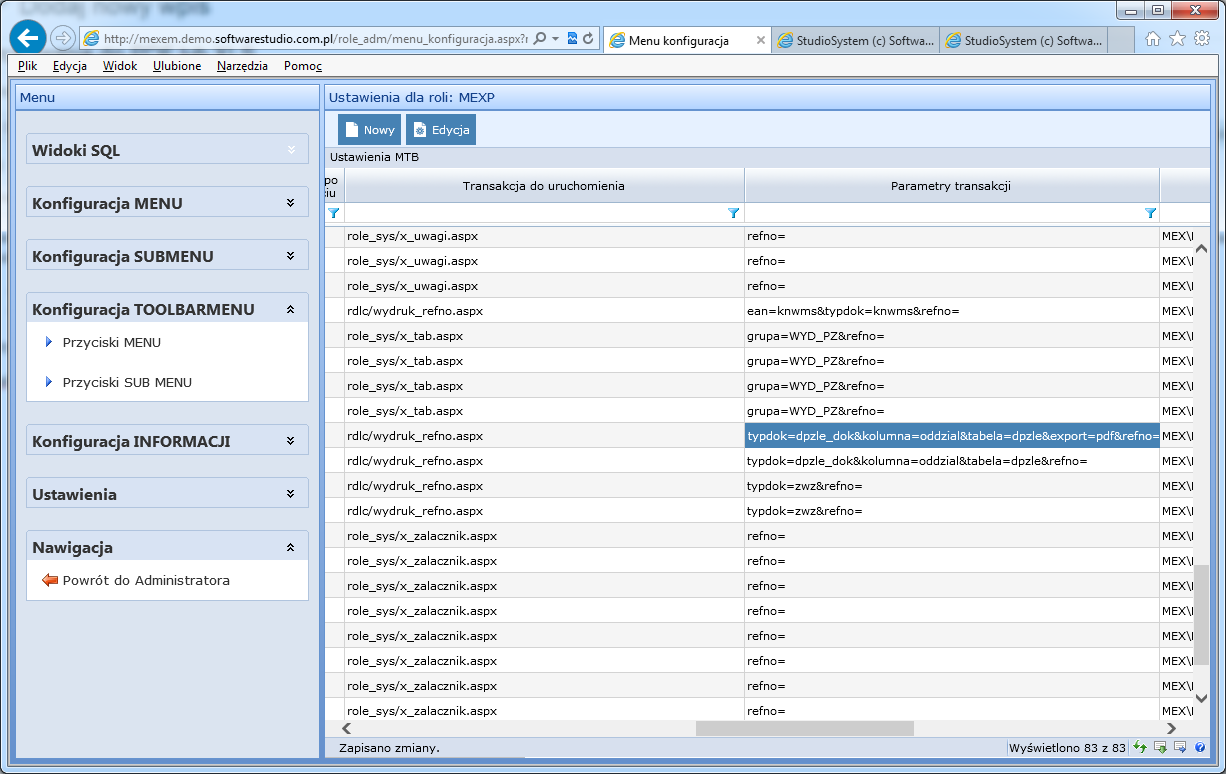Screen dimensions: 1226x774
Task: Select highlighted cell with export=pdf parameters
Action: [x=952, y=436]
